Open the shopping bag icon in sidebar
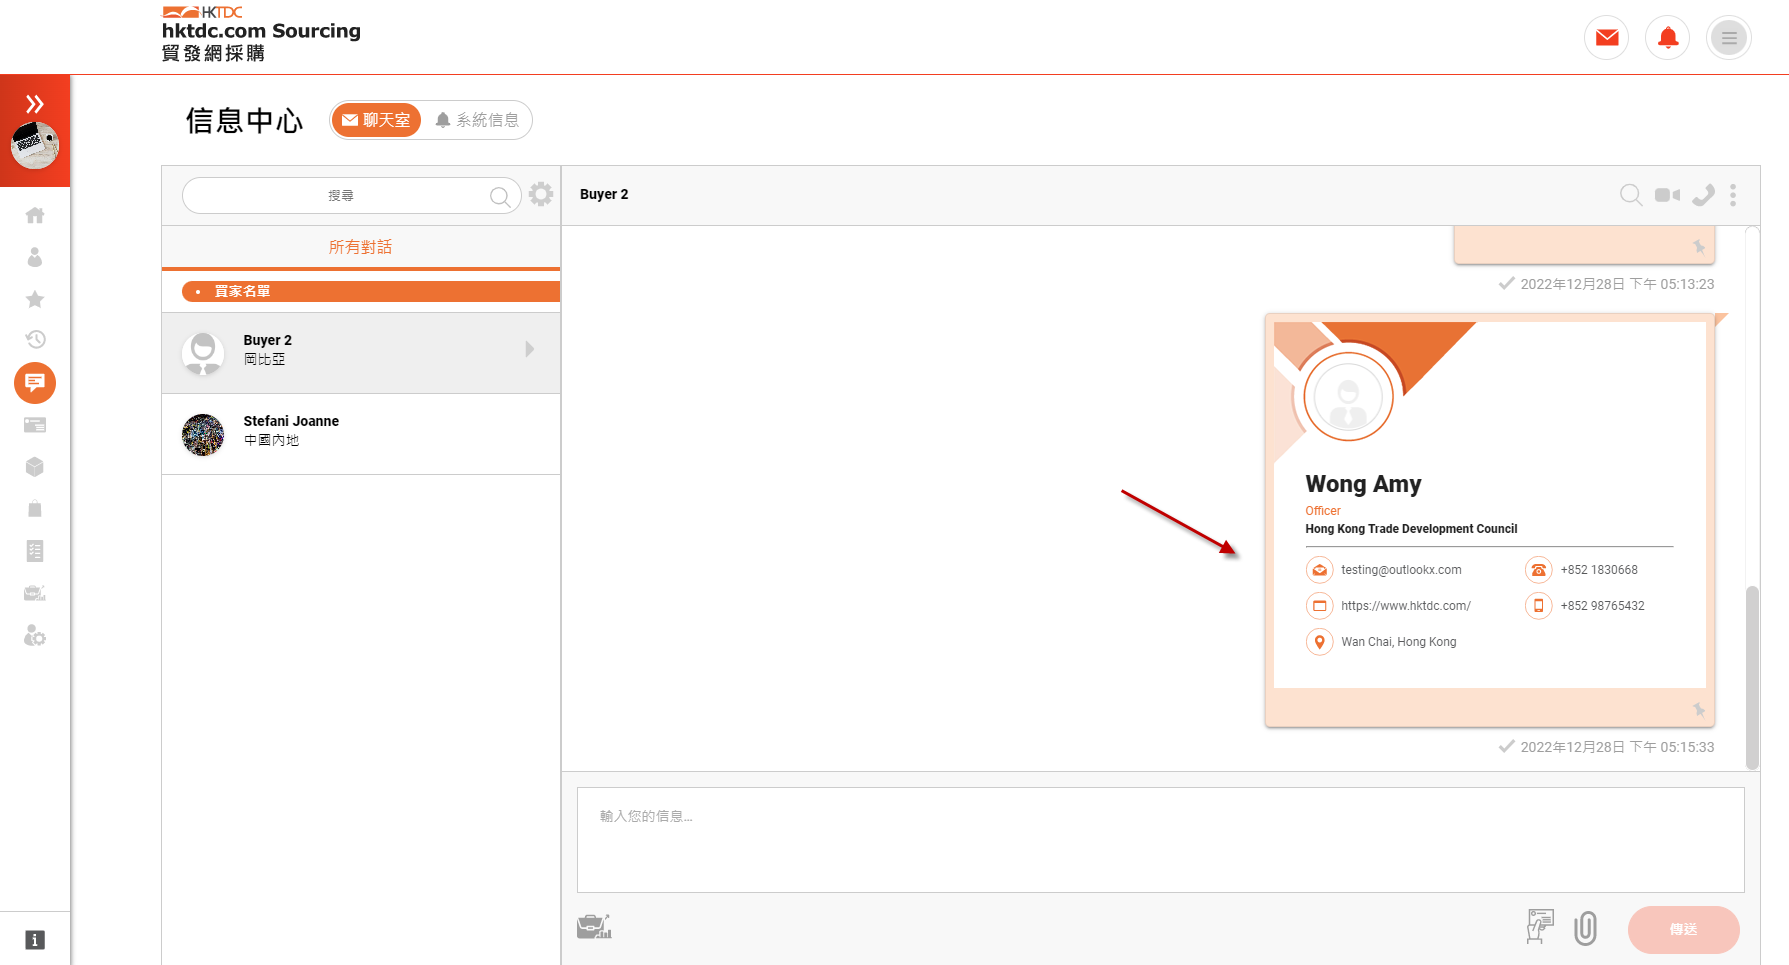Viewport: 1789px width, 965px height. (35, 509)
